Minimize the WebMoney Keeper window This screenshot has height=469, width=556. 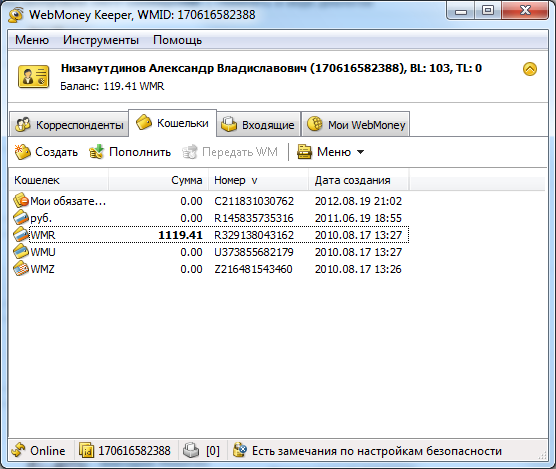[461, 11]
